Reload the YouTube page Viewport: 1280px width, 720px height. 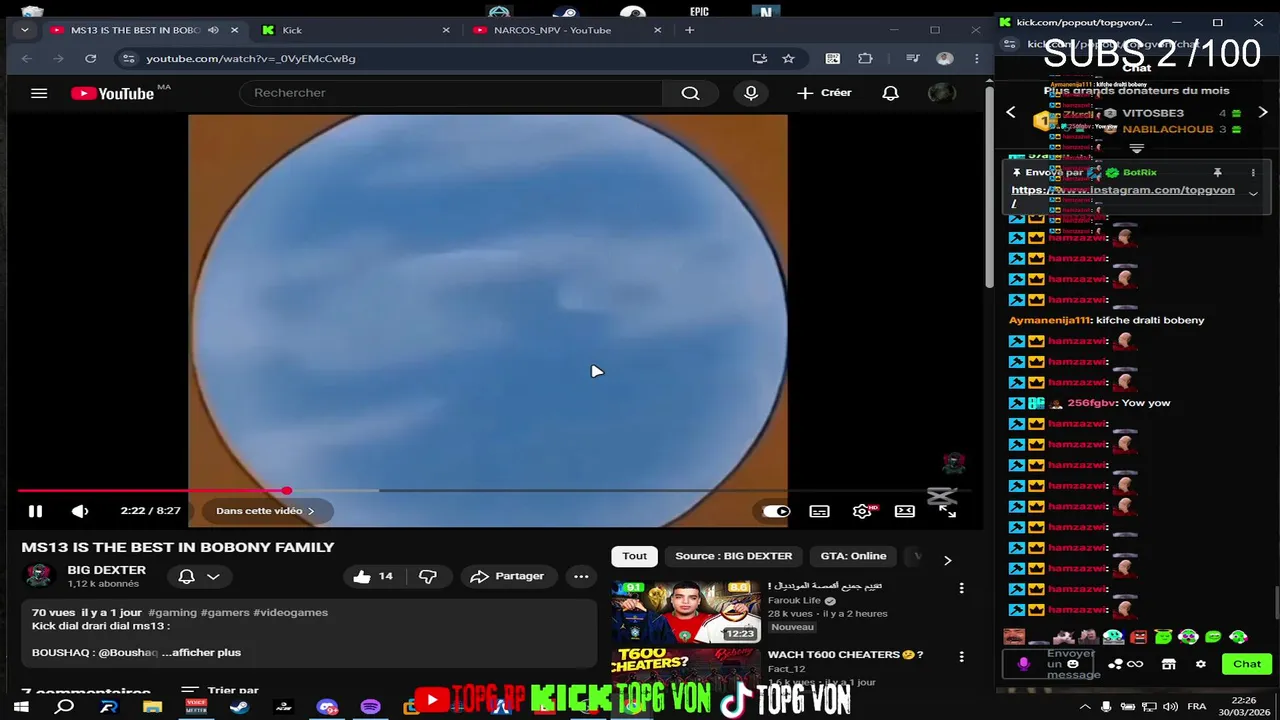click(x=90, y=59)
